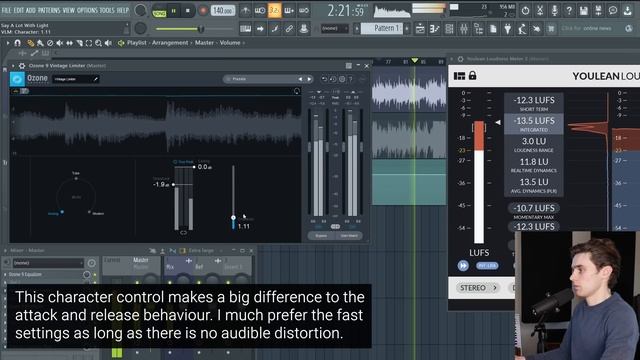Open the TOOLS menu

[107, 10]
